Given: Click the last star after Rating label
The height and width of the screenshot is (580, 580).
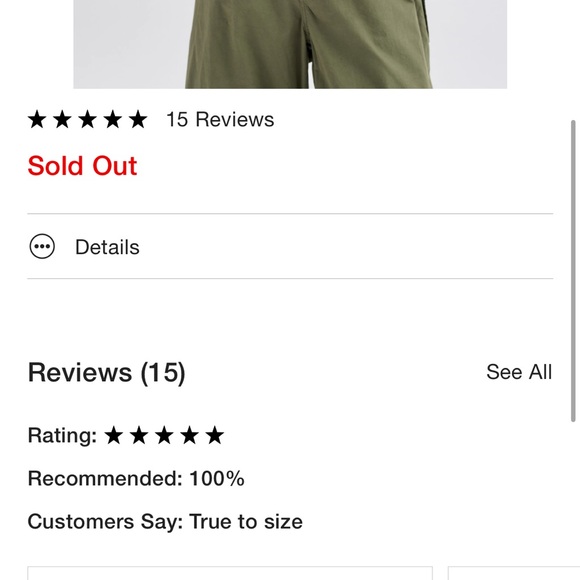Looking at the screenshot, I should [215, 435].
